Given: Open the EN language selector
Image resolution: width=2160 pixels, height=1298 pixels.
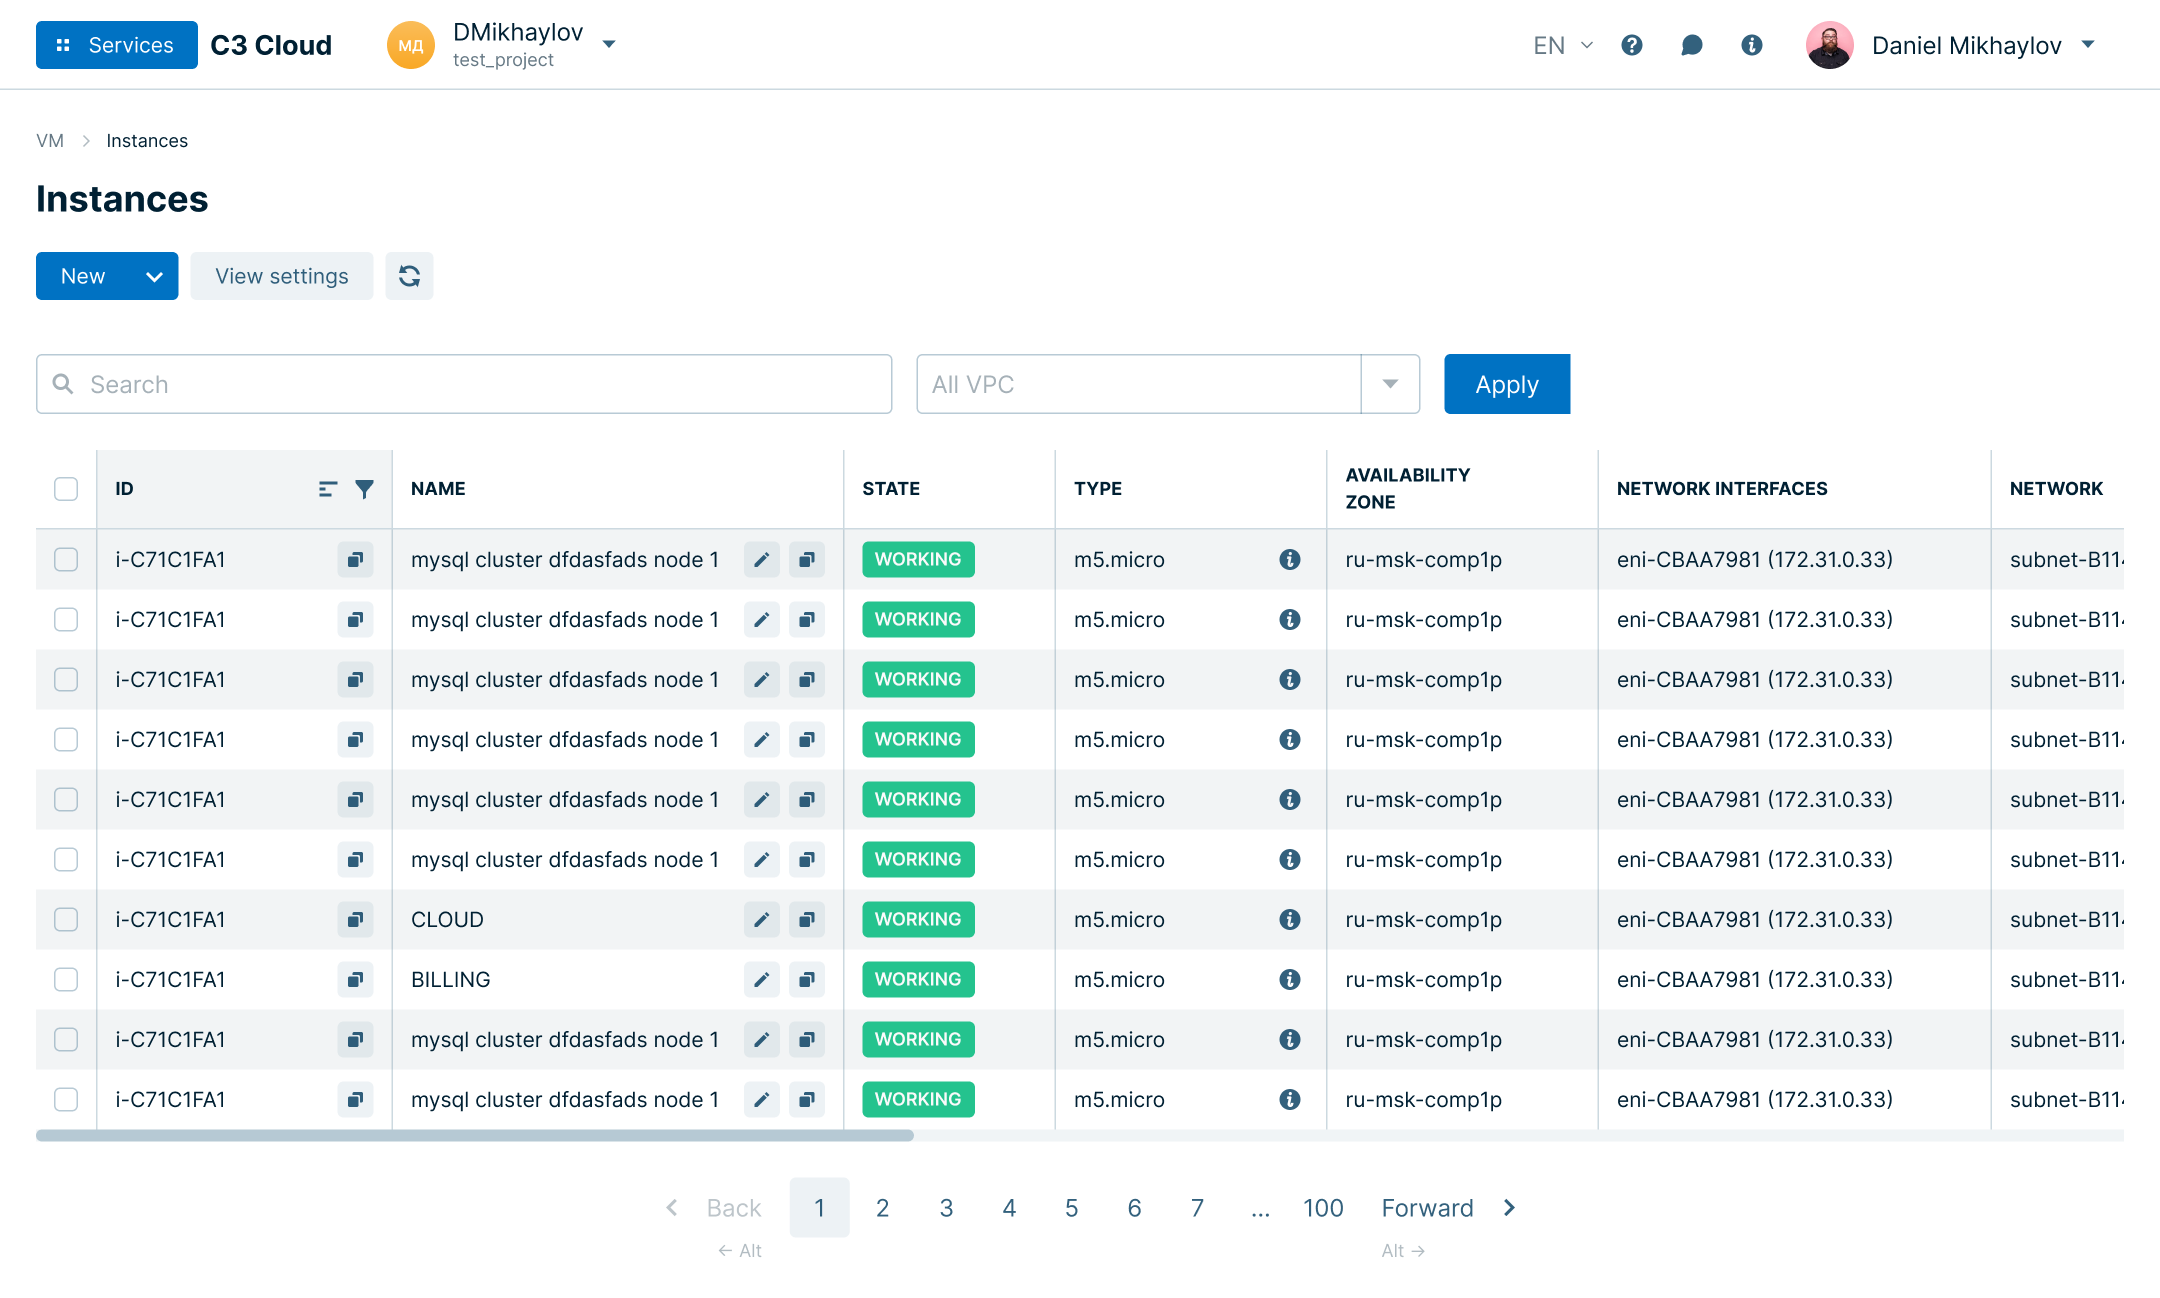Looking at the screenshot, I should pos(1562,45).
